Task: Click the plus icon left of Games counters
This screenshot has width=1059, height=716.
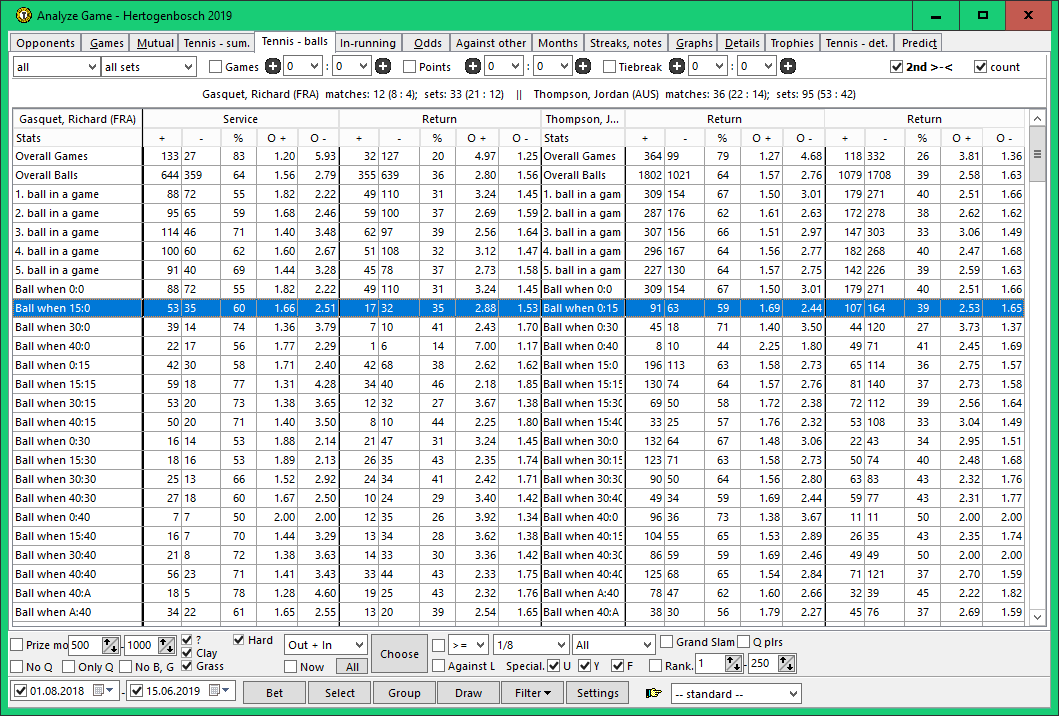Action: pyautogui.click(x=273, y=67)
